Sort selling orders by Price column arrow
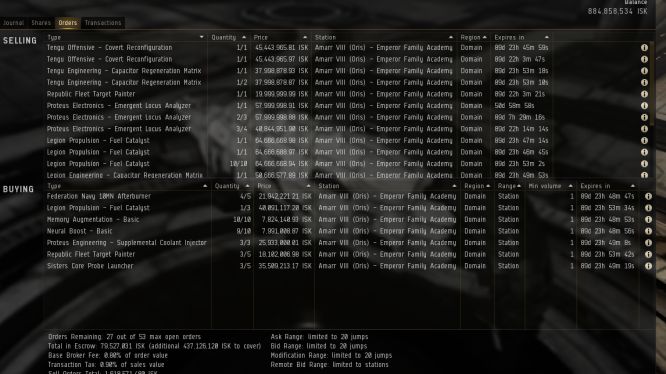Viewport: 666px width, 374px height. point(305,37)
